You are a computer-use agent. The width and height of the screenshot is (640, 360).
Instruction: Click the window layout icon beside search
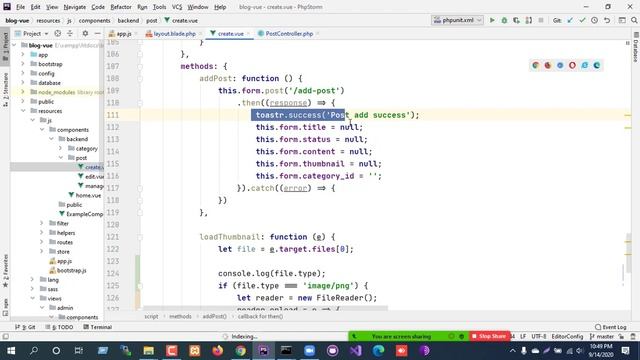point(622,20)
